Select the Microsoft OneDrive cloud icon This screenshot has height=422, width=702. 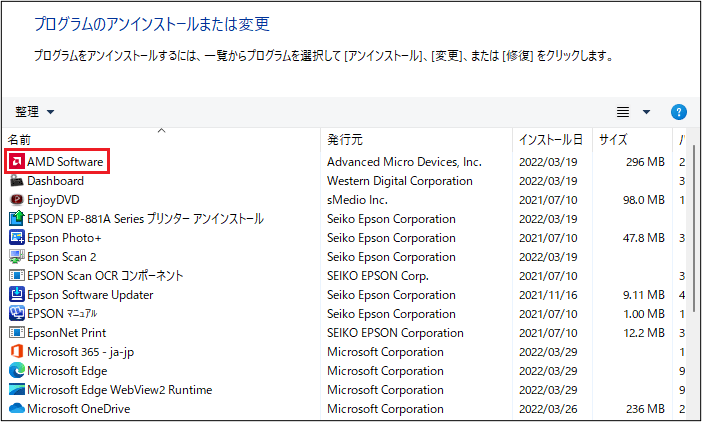click(17, 409)
